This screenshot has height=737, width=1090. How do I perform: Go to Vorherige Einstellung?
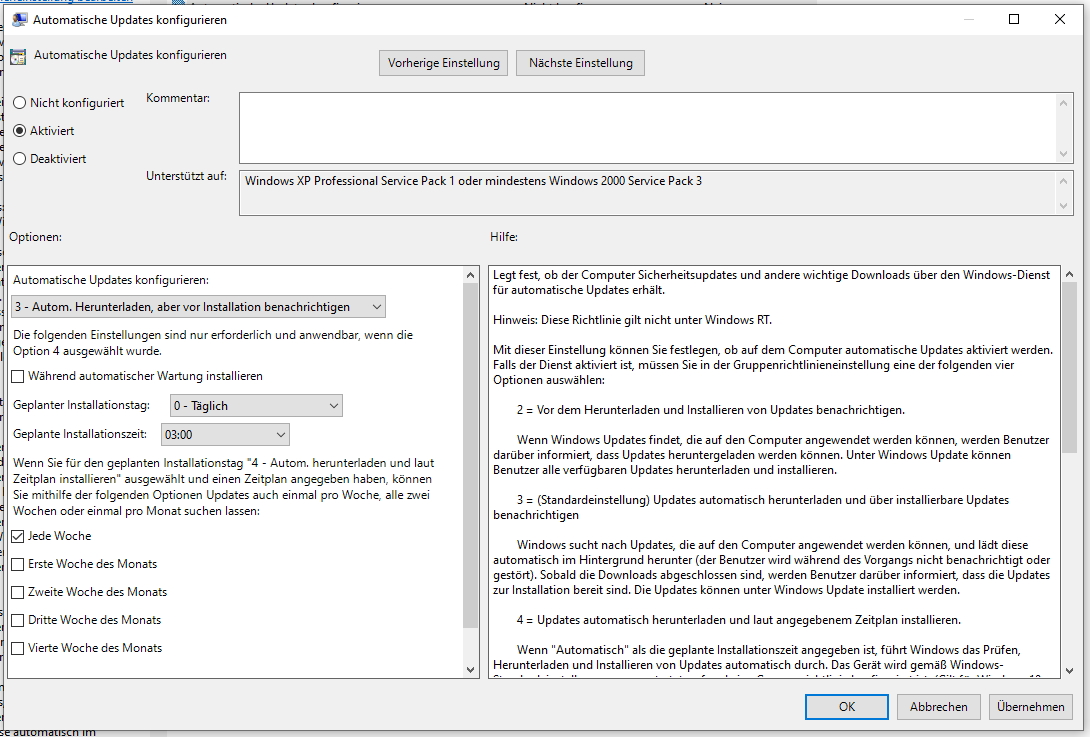[x=444, y=63]
